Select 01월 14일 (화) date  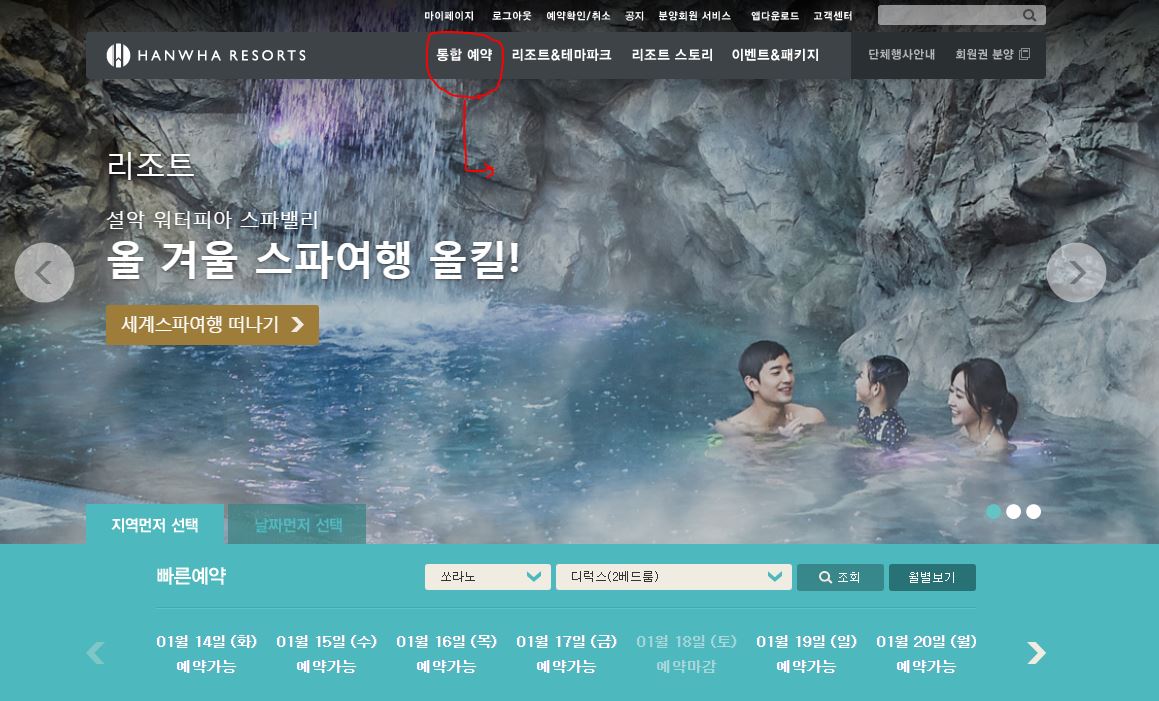206,654
